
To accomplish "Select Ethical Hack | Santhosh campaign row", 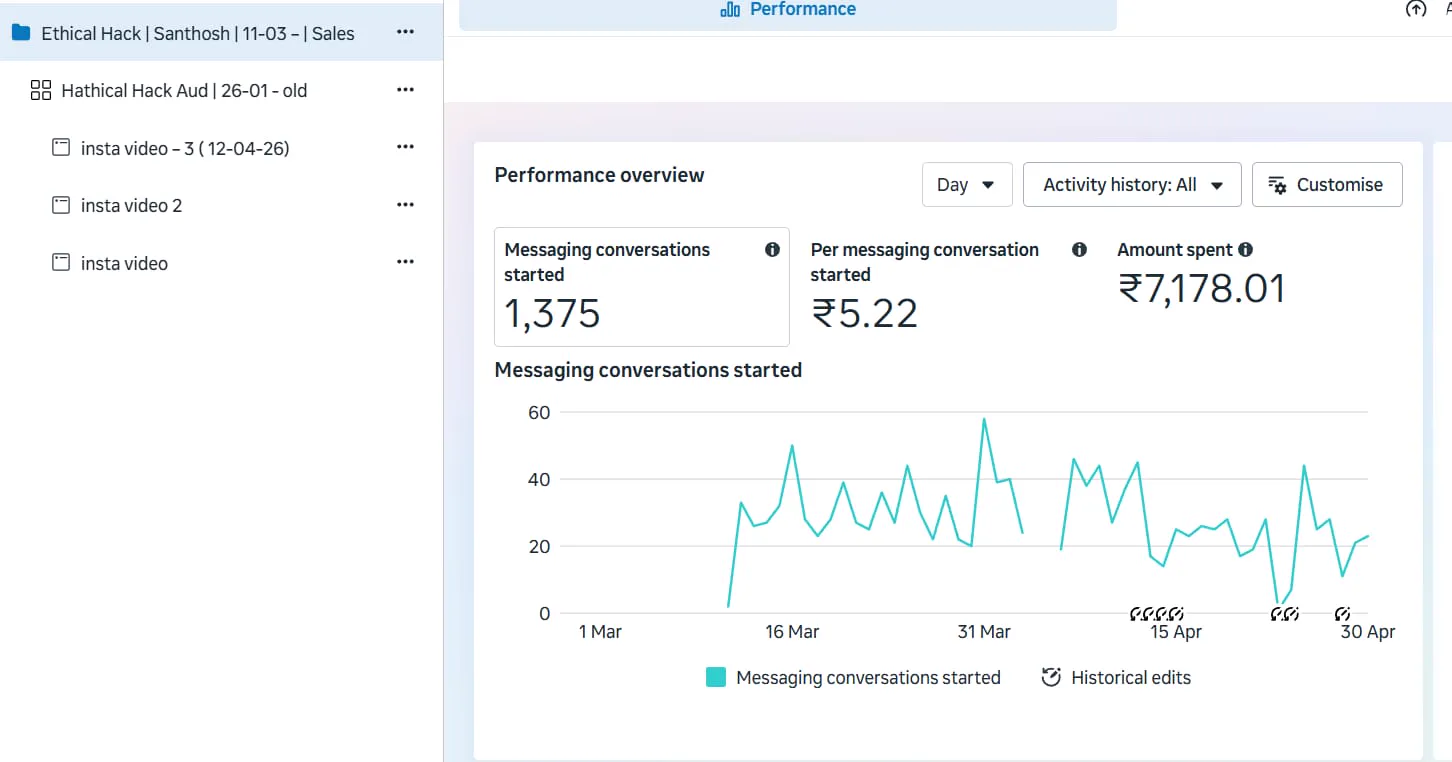I will pos(221,33).
